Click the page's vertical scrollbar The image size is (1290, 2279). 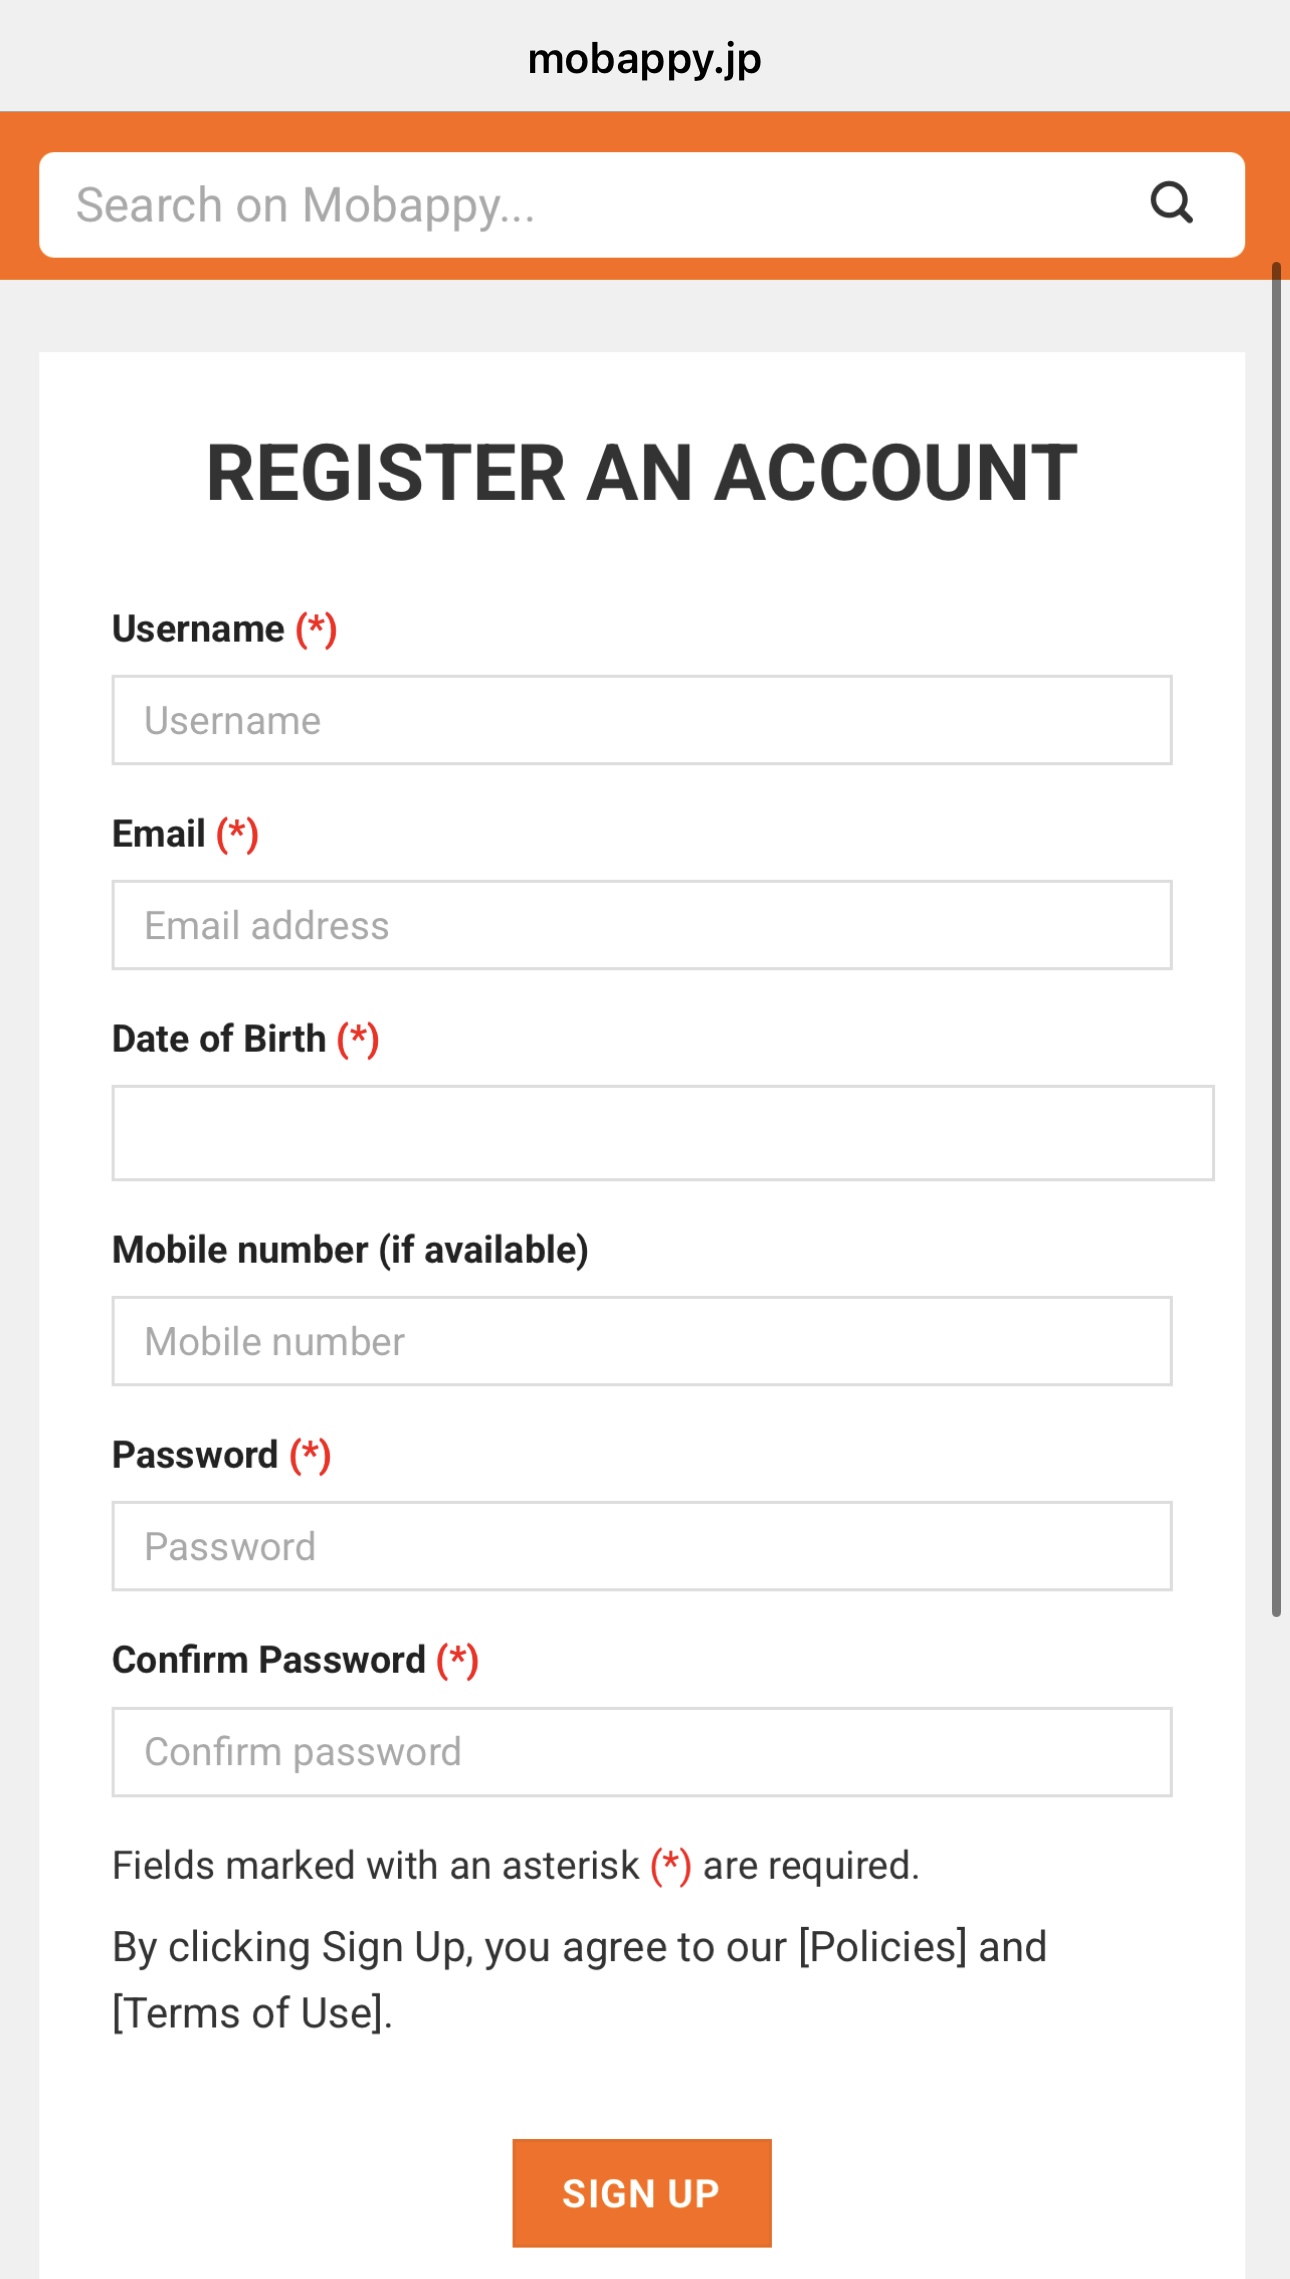[1276, 939]
